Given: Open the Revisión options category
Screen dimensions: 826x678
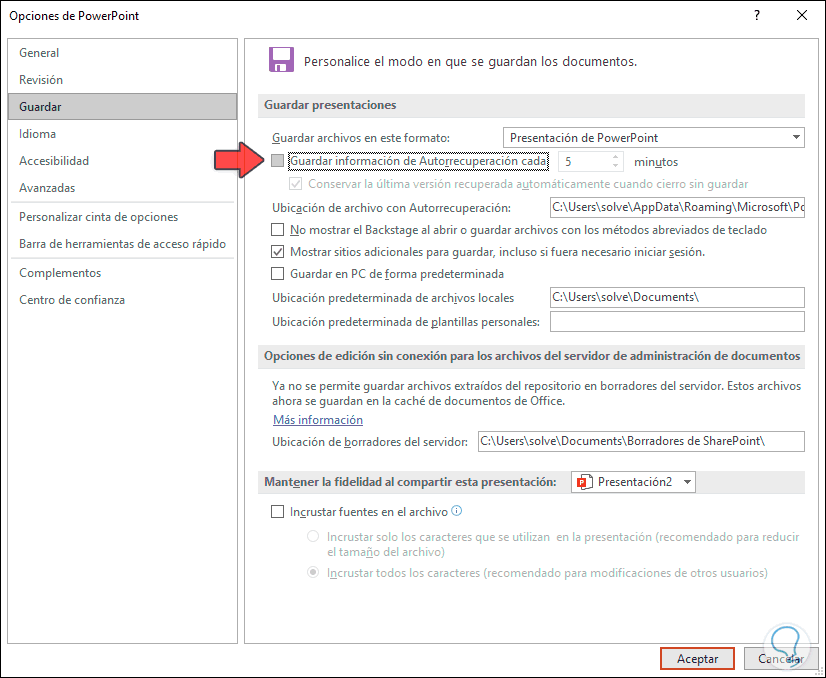Looking at the screenshot, I should coord(123,80).
